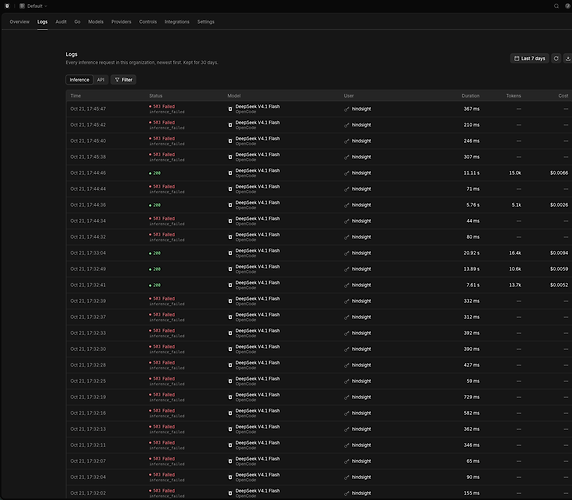Click the Duration column header
The height and width of the screenshot is (500, 572).
coord(470,96)
